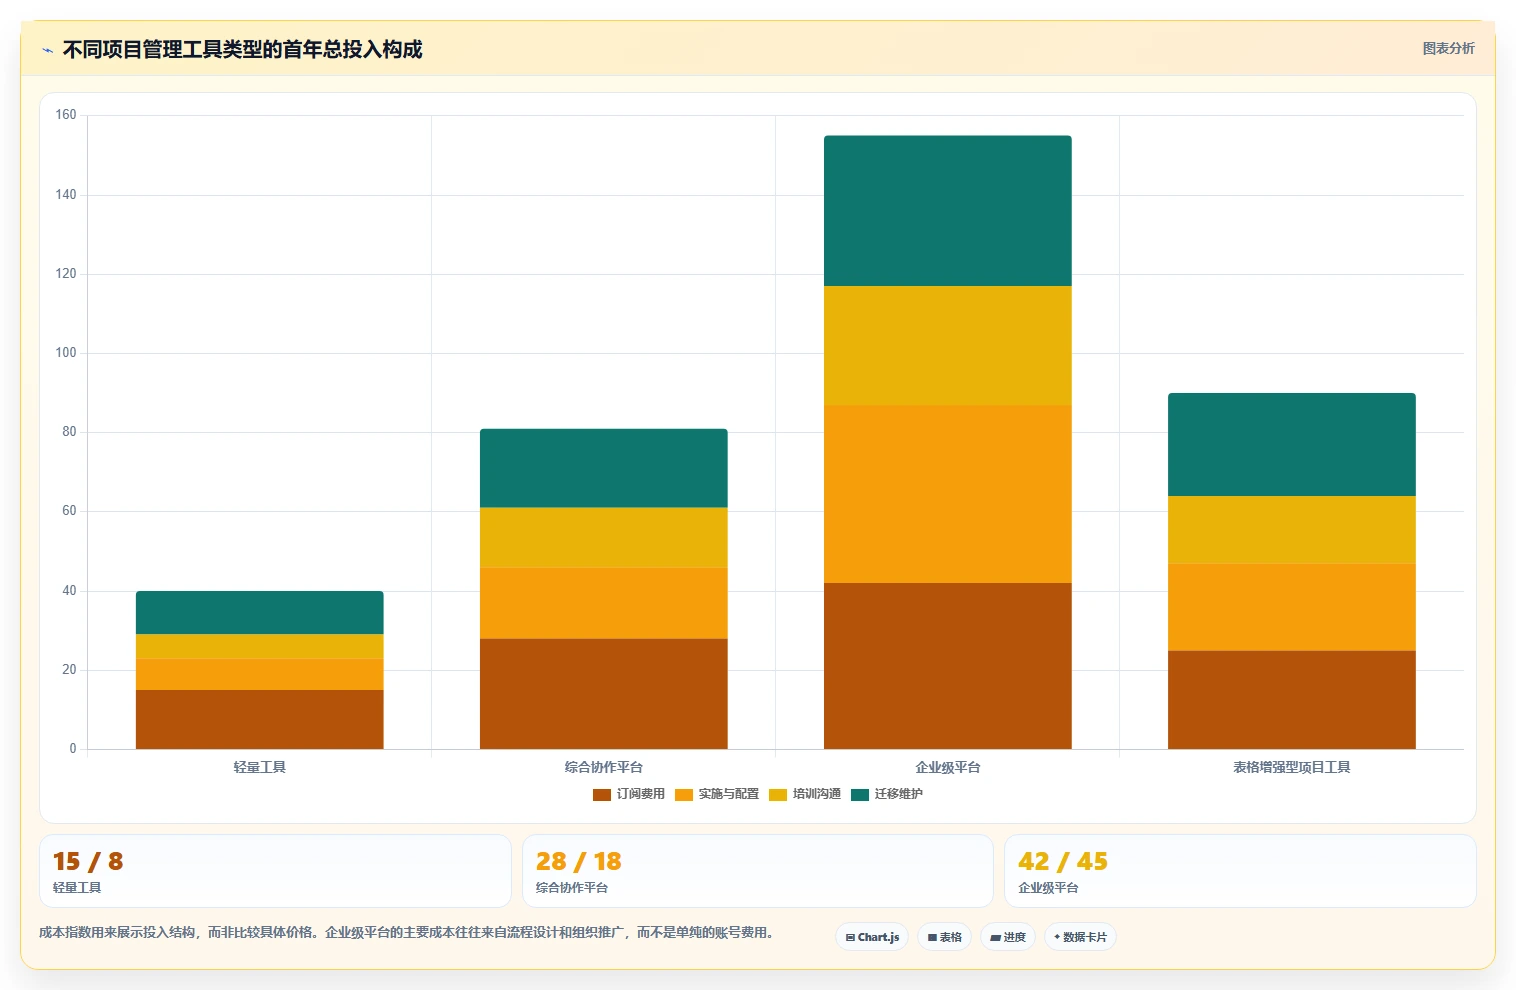
Task: Click the 订阅费用 segment of 综合协作平台 bar
Action: [604, 694]
